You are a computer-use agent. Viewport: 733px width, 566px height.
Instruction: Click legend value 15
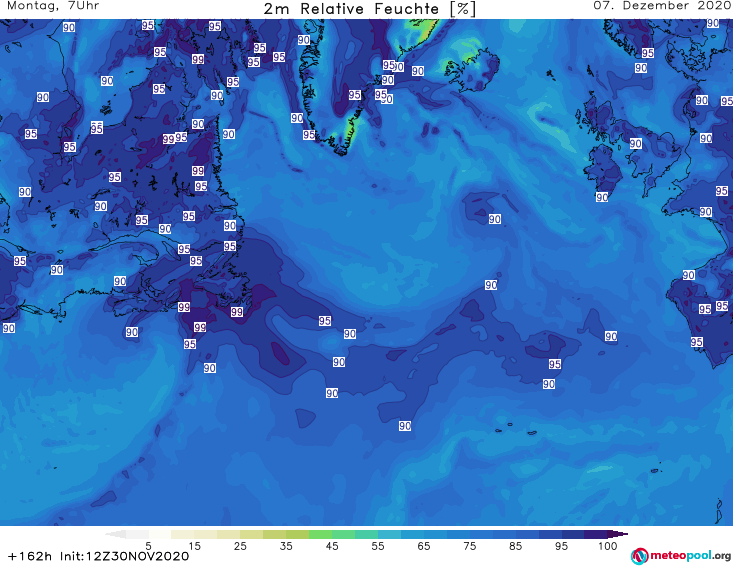(194, 546)
